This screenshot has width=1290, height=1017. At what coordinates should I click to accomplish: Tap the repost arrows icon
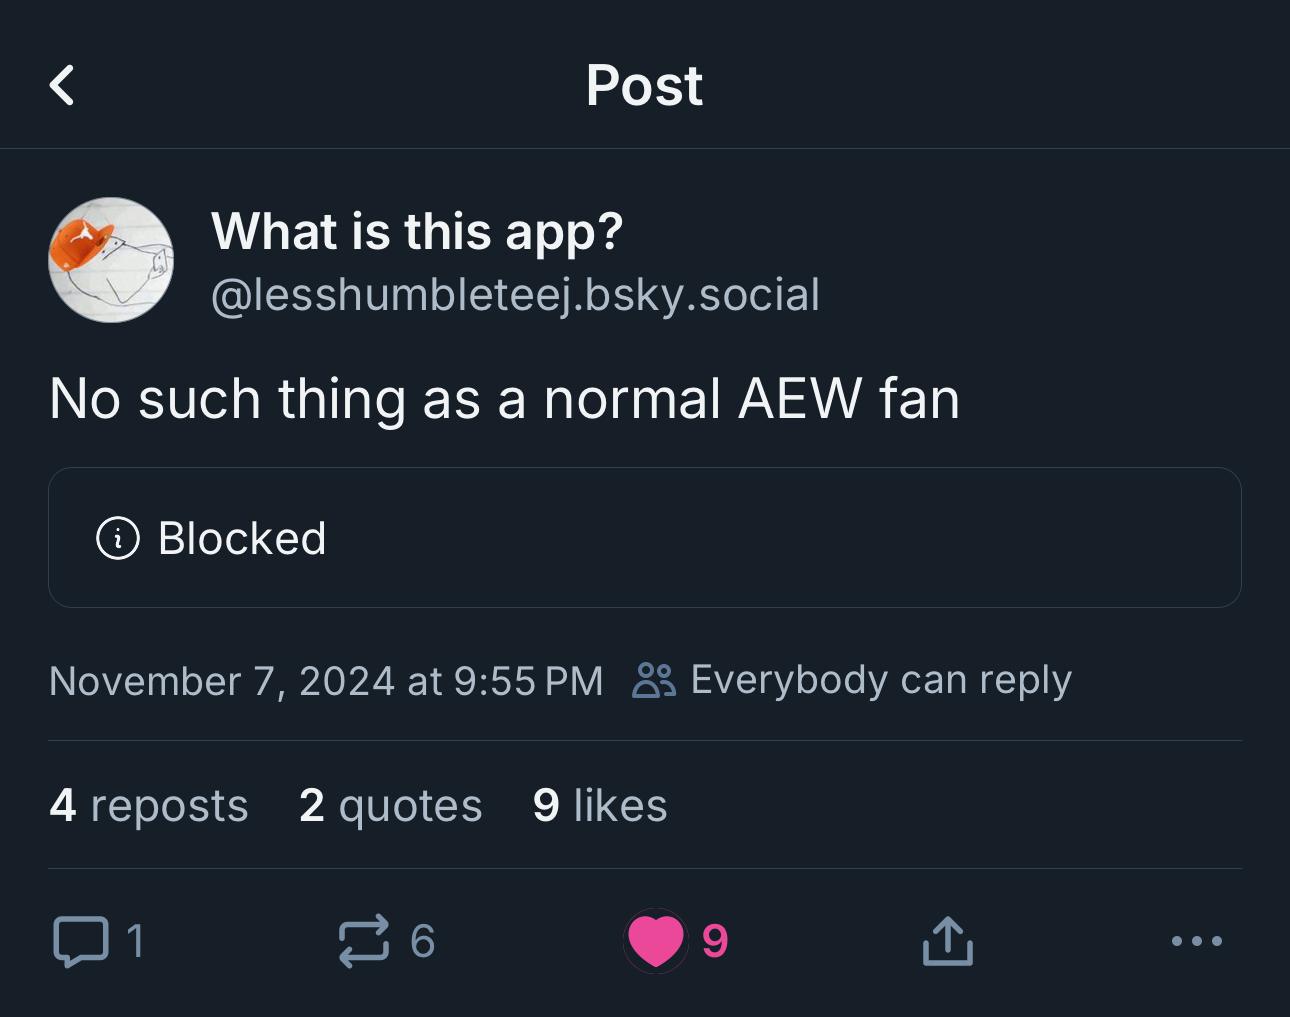(363, 941)
